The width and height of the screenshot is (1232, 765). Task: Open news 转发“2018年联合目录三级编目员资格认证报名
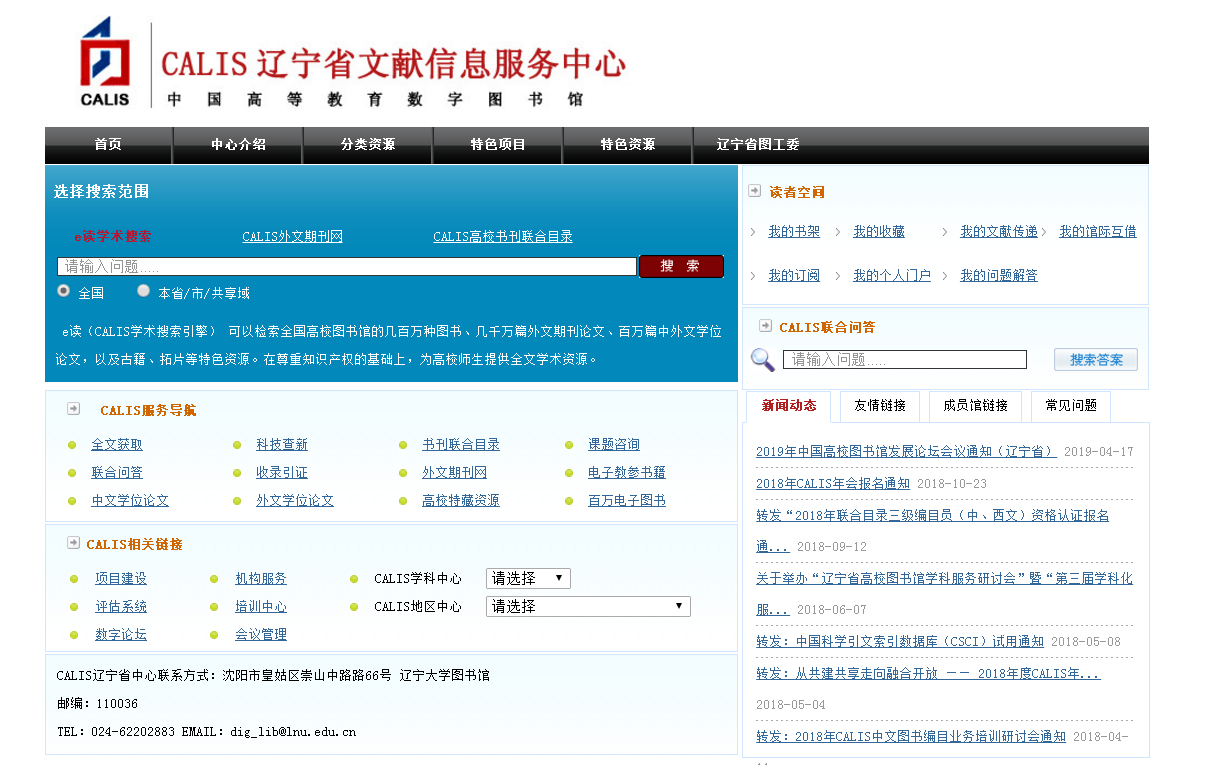932,531
